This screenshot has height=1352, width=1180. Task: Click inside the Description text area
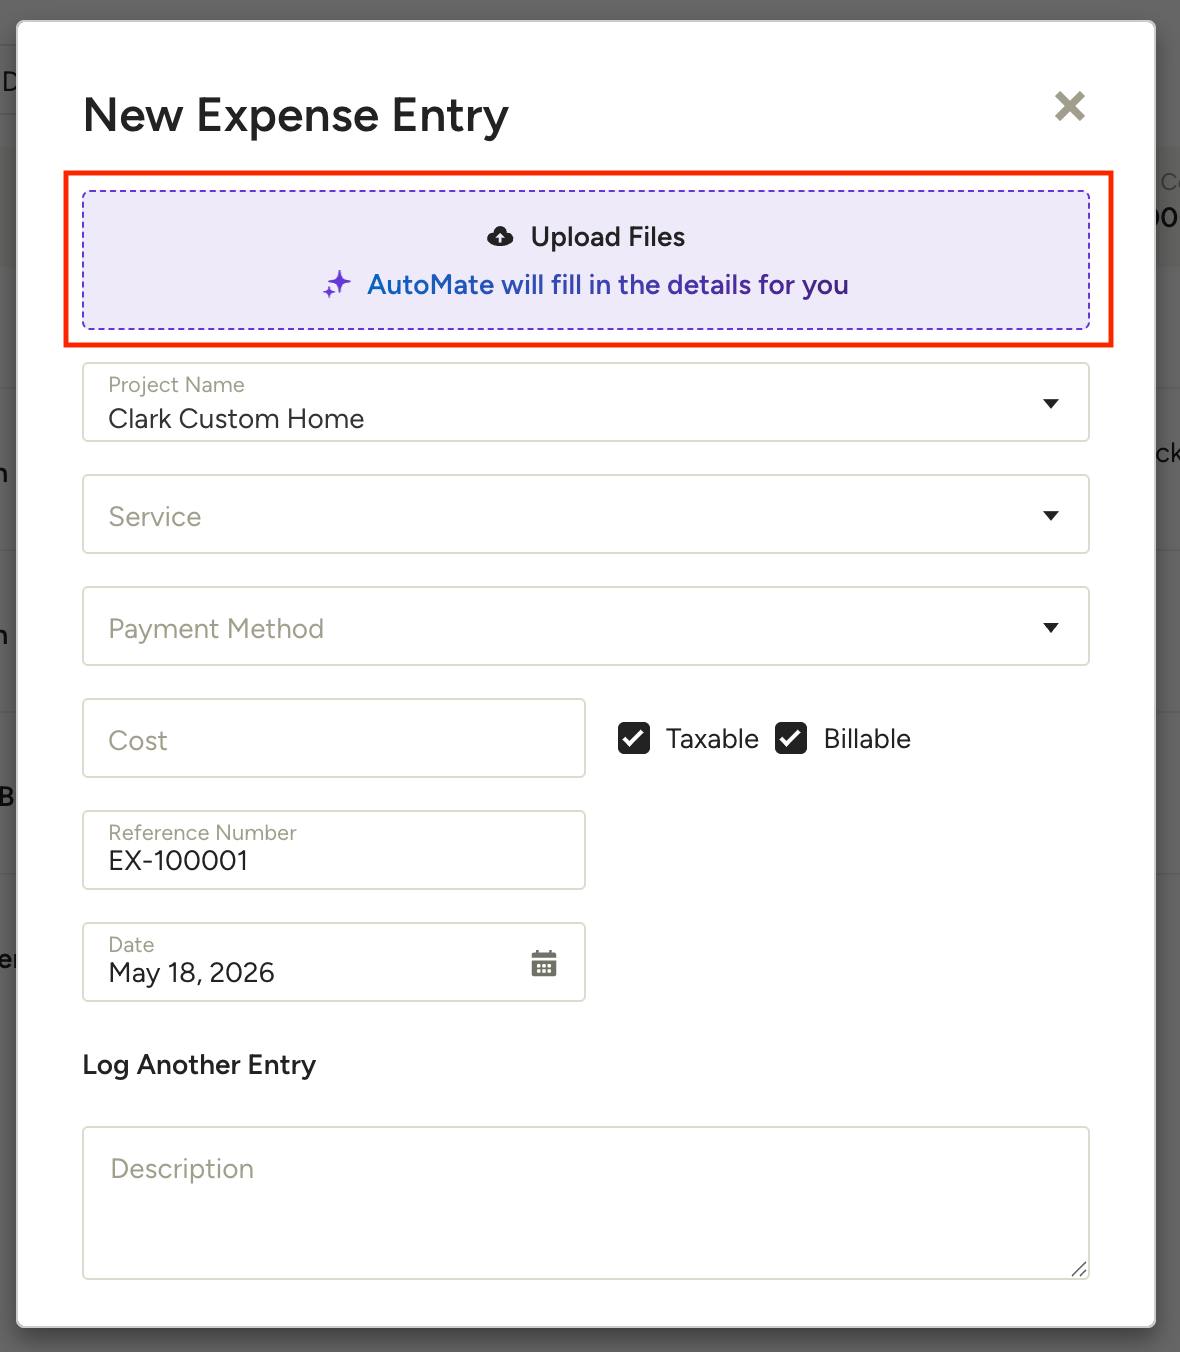point(586,1203)
